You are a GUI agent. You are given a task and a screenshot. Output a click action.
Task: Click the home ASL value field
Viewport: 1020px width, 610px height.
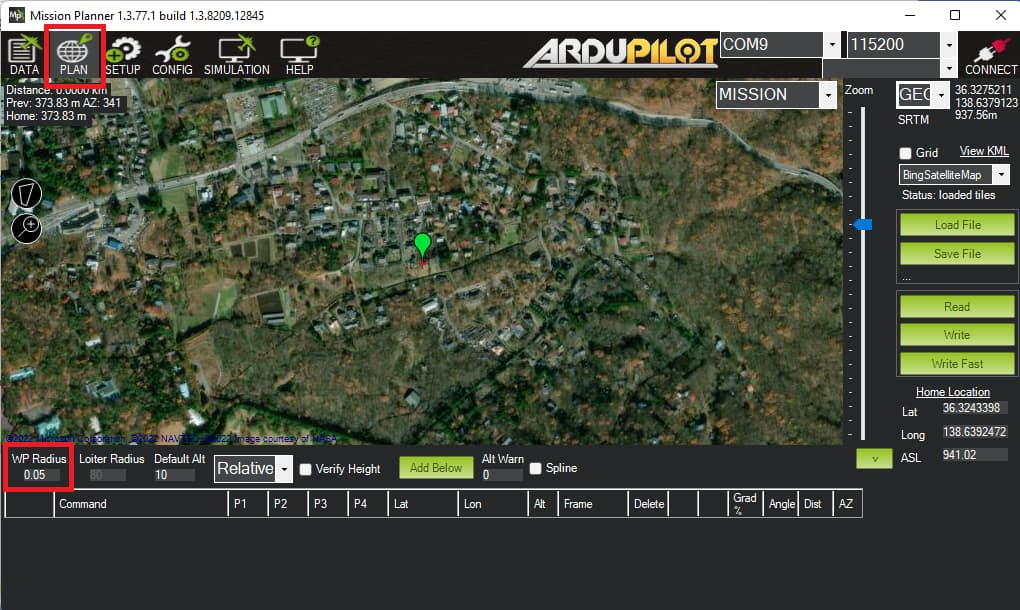[974, 455]
